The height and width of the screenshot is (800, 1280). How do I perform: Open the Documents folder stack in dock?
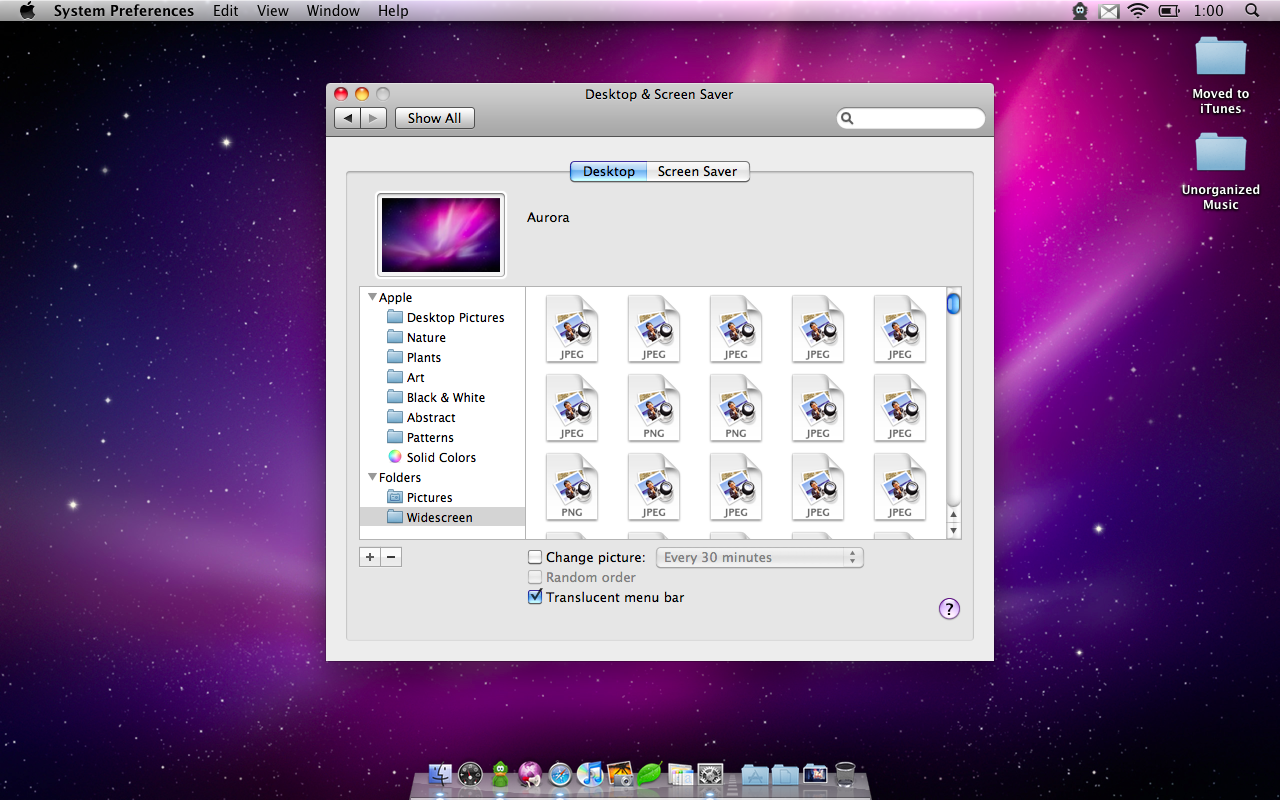pos(785,774)
